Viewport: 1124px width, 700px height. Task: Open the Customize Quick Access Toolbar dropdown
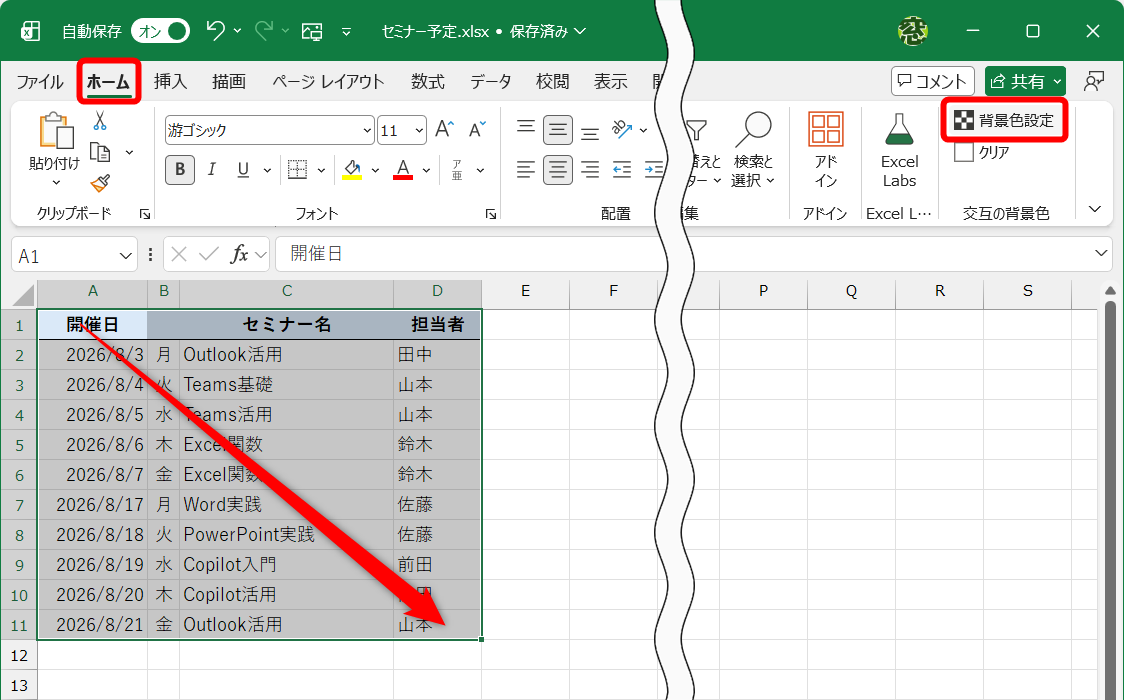(x=346, y=32)
